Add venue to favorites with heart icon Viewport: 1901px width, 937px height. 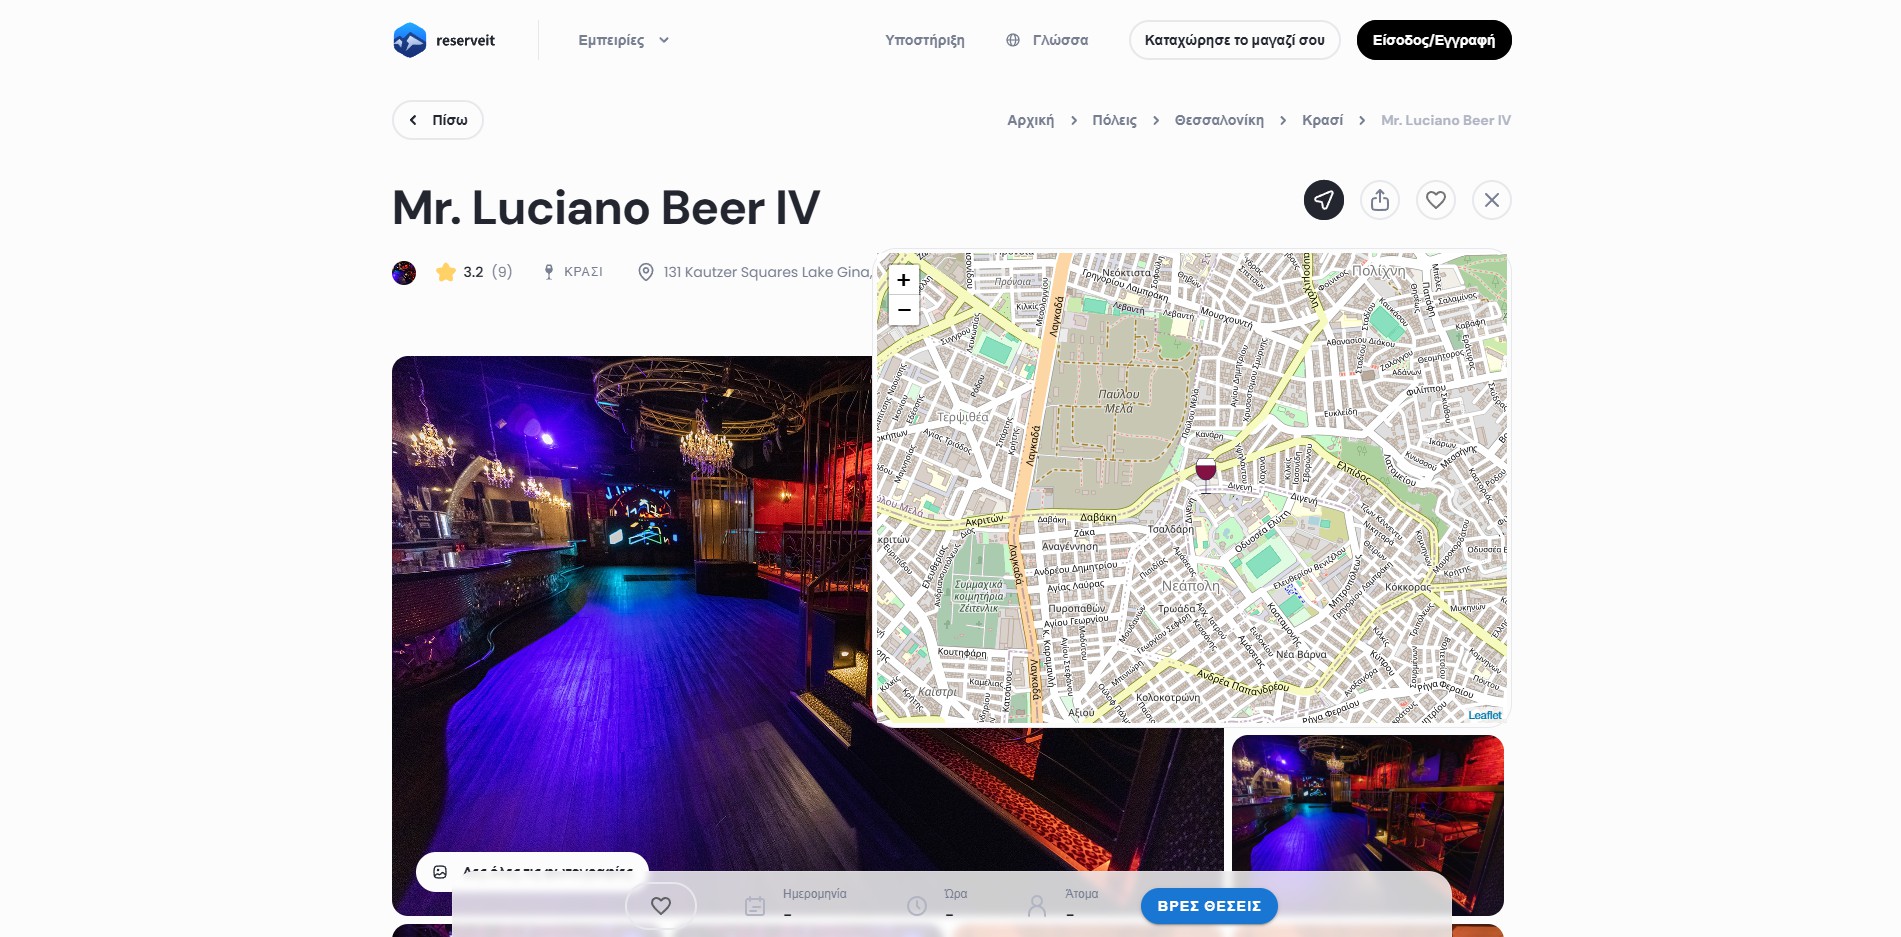tap(1435, 200)
